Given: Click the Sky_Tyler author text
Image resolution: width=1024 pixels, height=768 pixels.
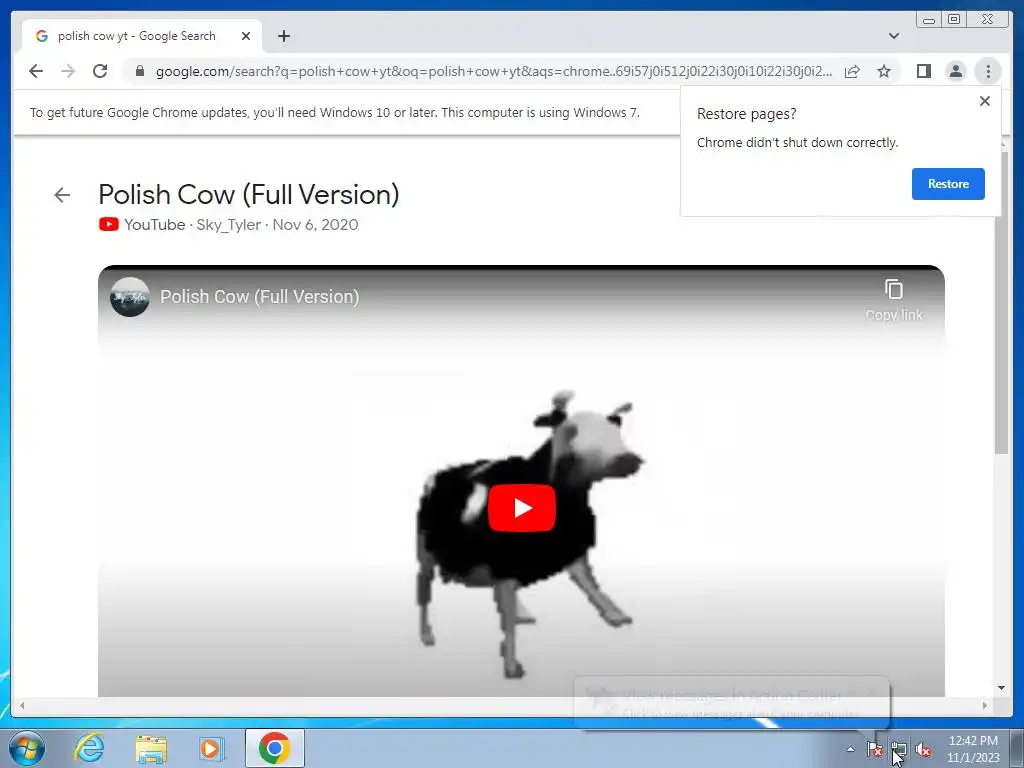Looking at the screenshot, I should pos(229,225).
